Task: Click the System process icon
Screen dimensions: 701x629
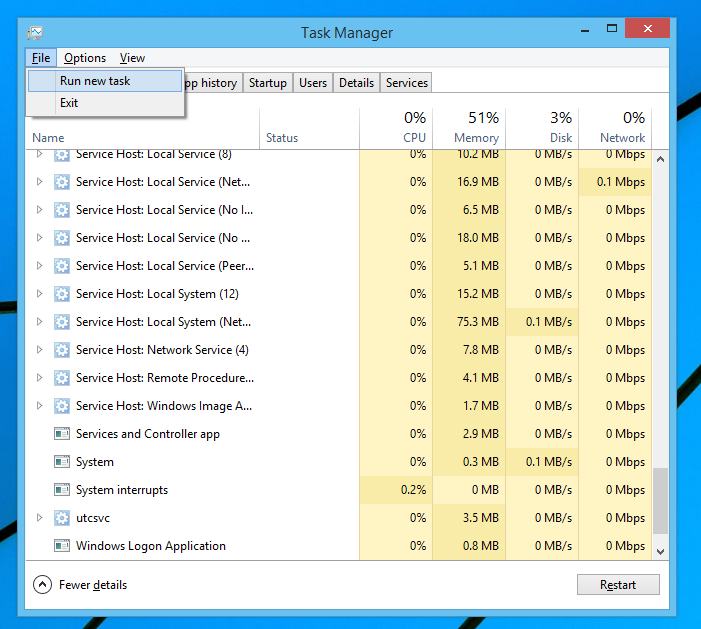Action: (62, 462)
